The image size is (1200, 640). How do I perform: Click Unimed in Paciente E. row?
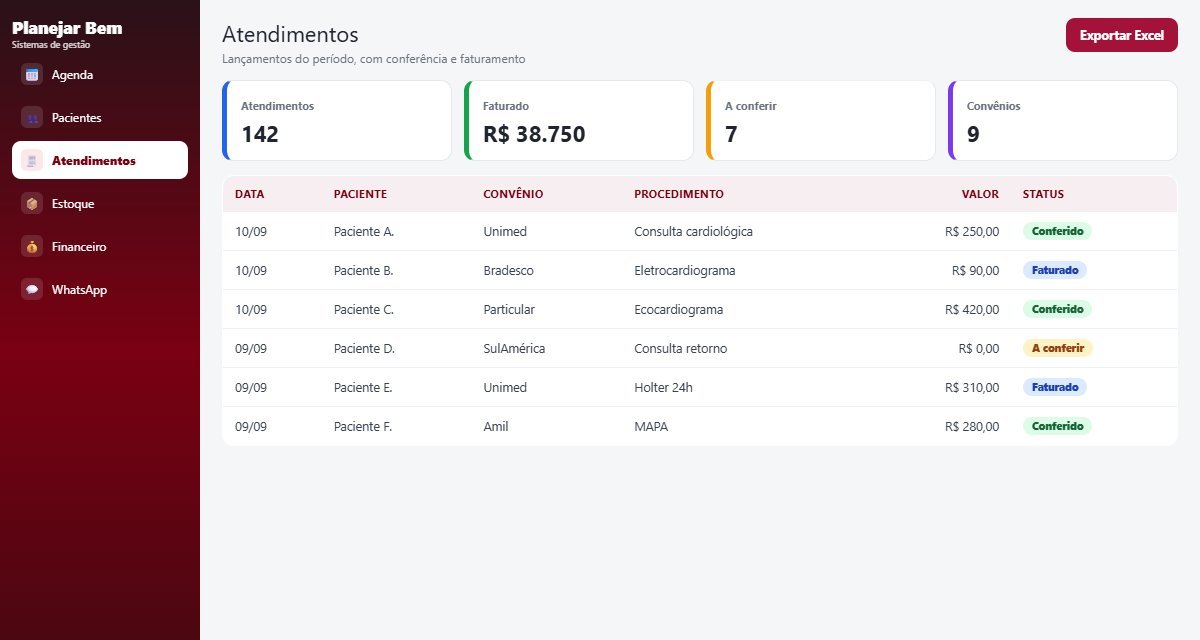pyautogui.click(x=505, y=387)
